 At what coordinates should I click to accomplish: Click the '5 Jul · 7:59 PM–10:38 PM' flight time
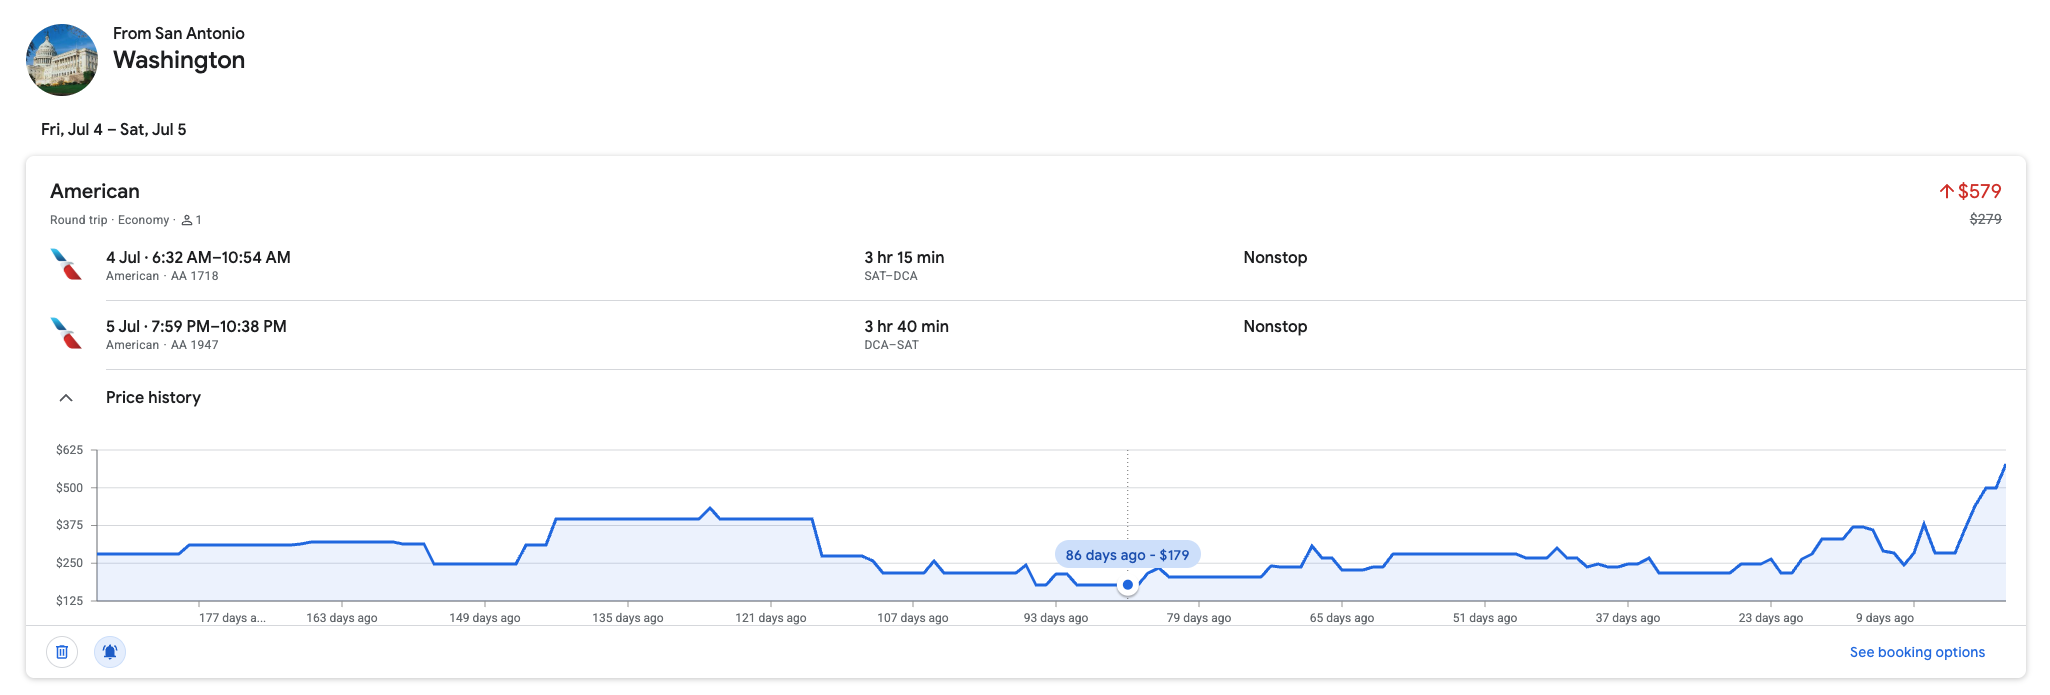pos(196,326)
